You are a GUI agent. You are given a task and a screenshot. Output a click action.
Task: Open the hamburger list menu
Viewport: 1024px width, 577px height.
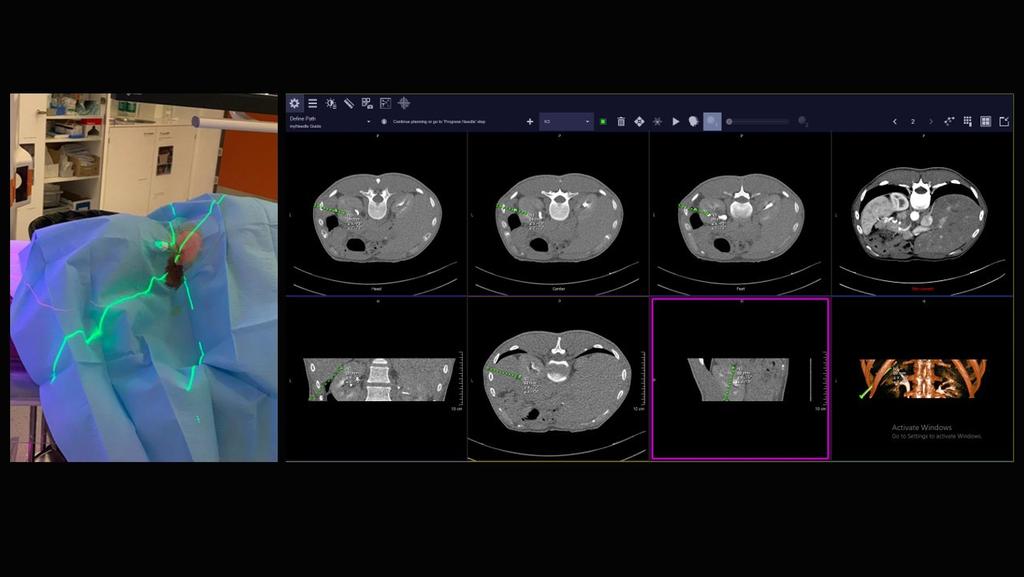click(312, 103)
